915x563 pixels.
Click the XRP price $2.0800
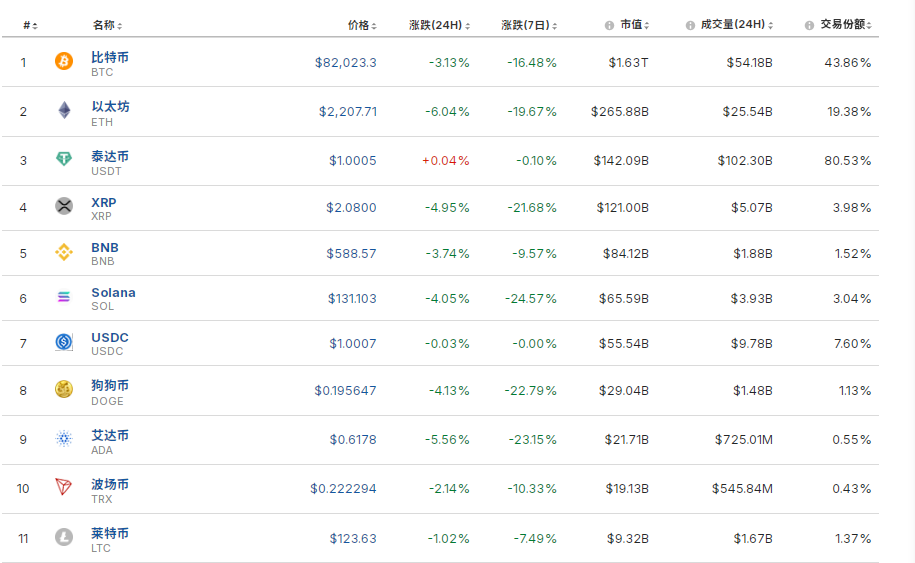[x=351, y=208]
